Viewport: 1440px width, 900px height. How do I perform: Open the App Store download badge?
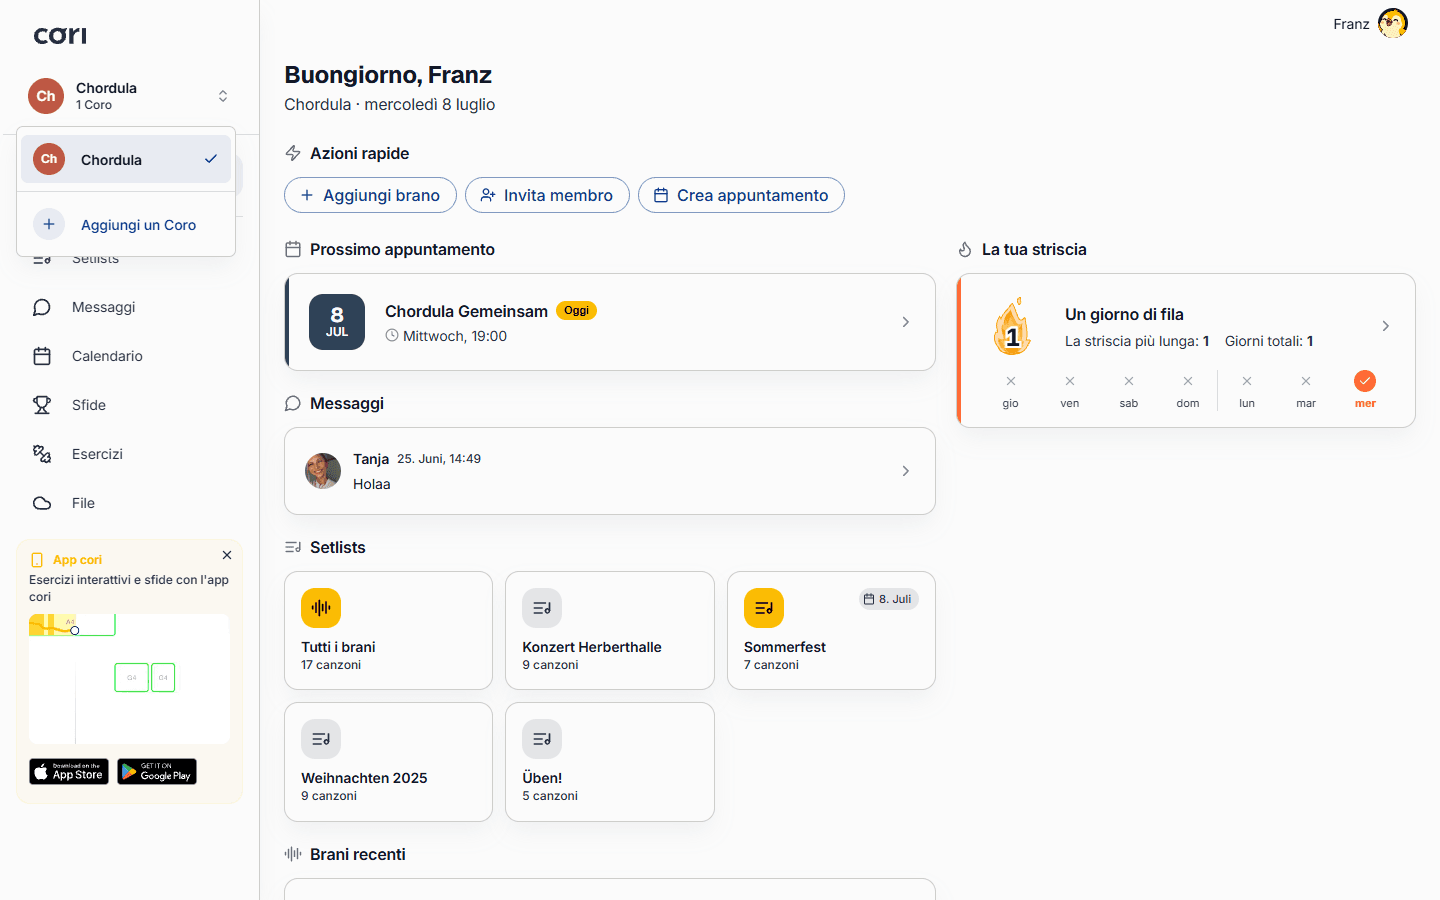pyautogui.click(x=69, y=771)
